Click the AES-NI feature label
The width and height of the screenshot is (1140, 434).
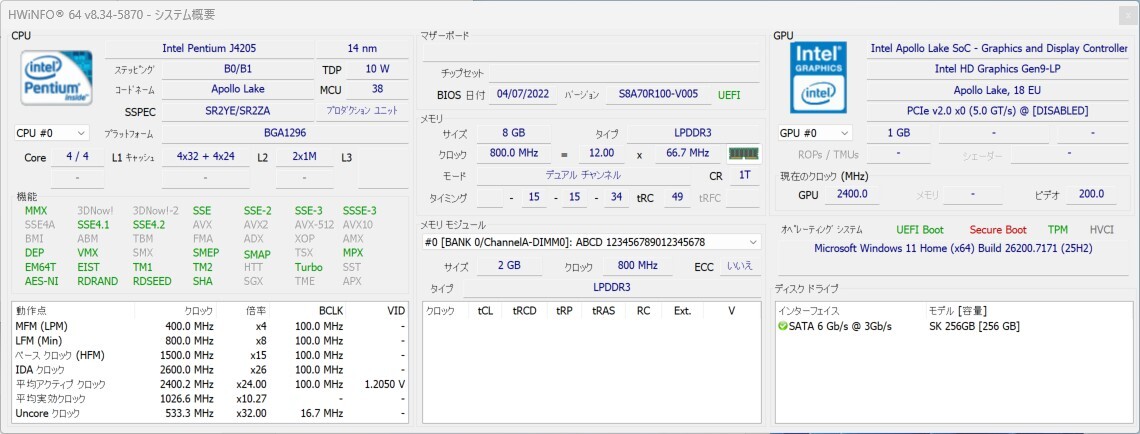pyautogui.click(x=41, y=281)
